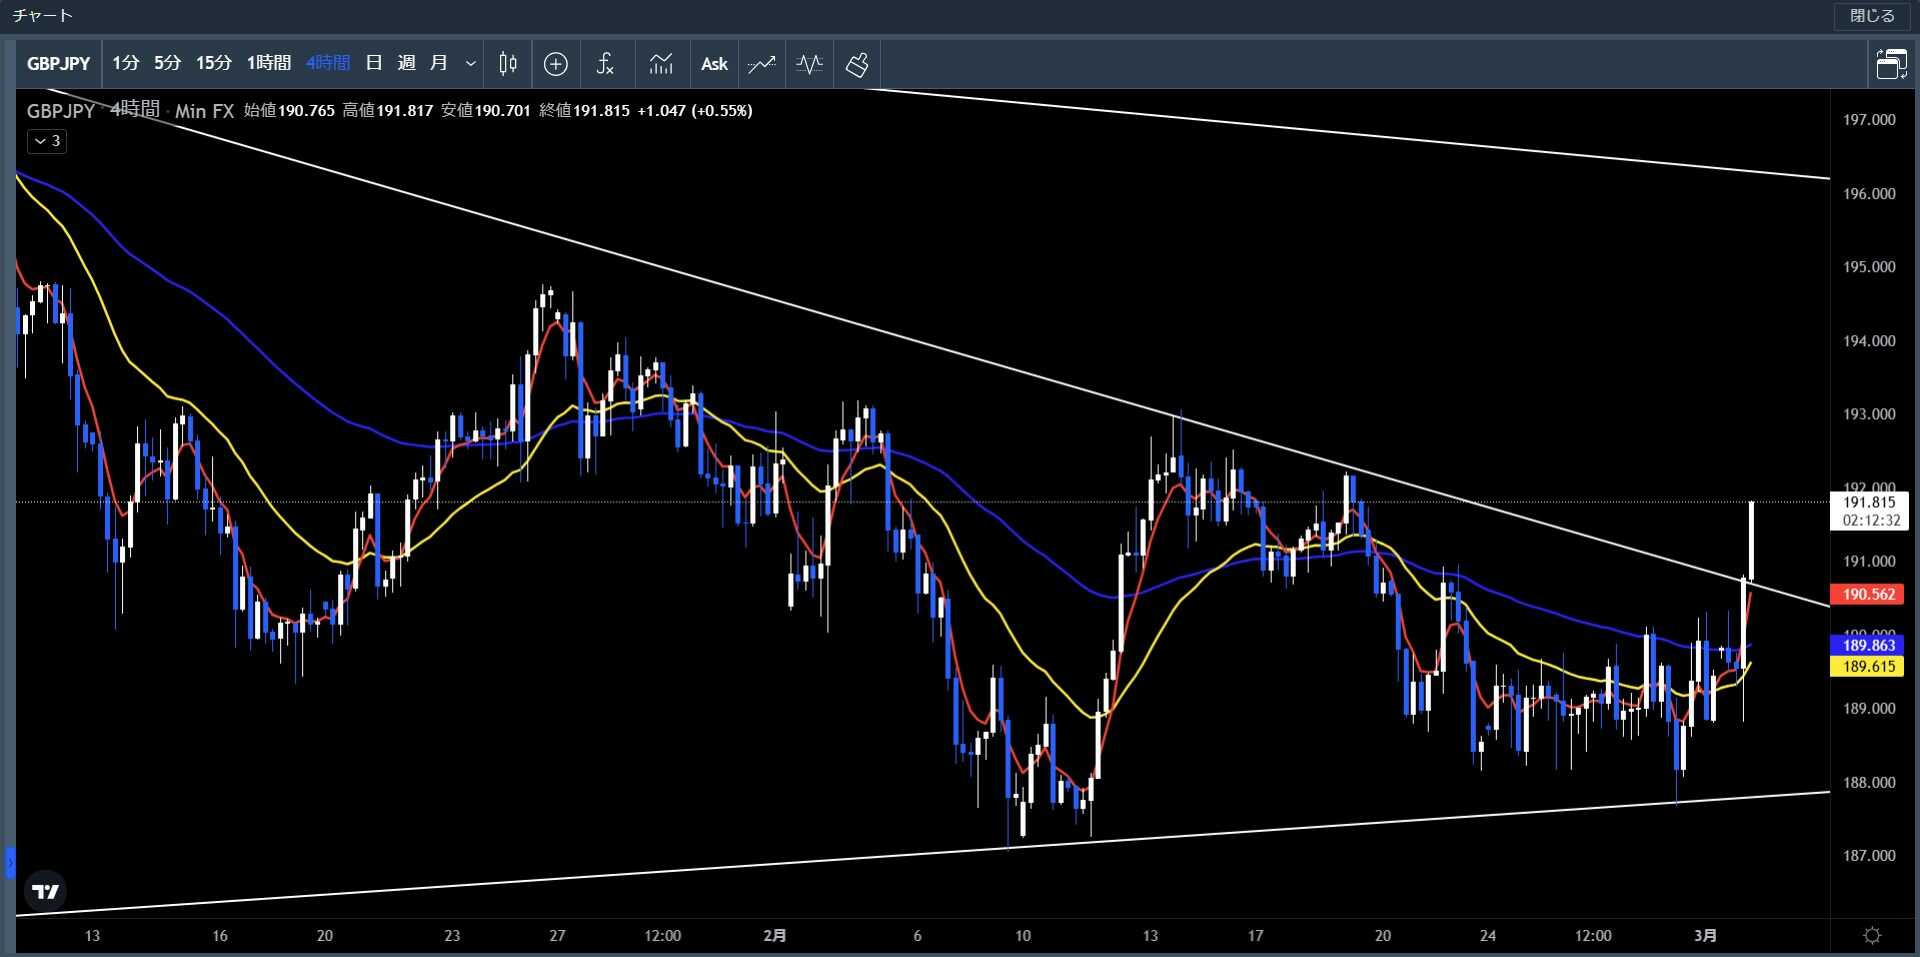Click the 197.000 price axis label

click(1869, 120)
